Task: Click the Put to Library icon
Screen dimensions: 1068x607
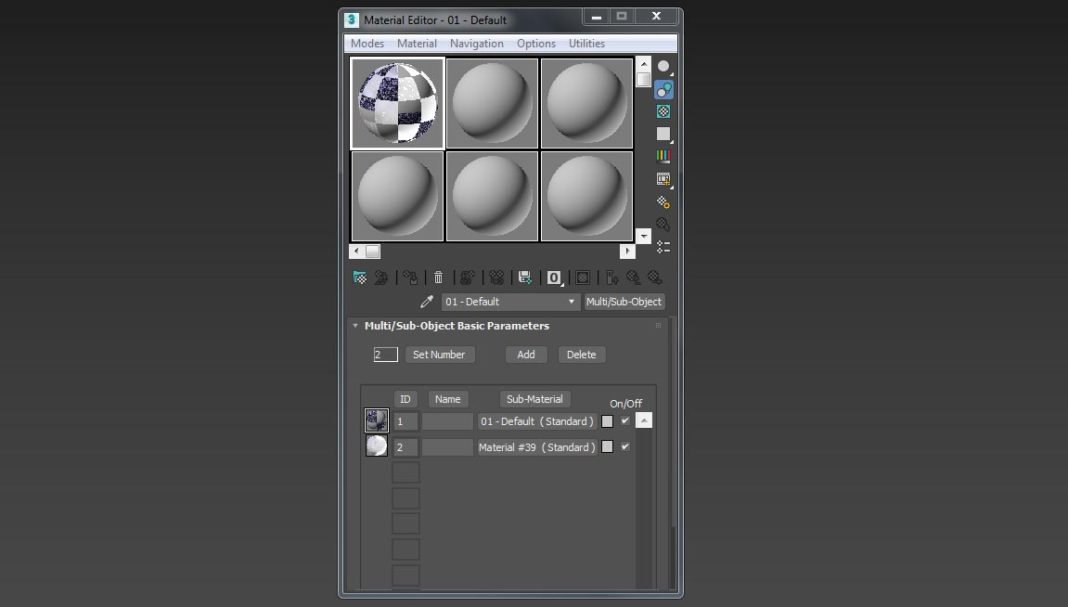Action: point(524,277)
